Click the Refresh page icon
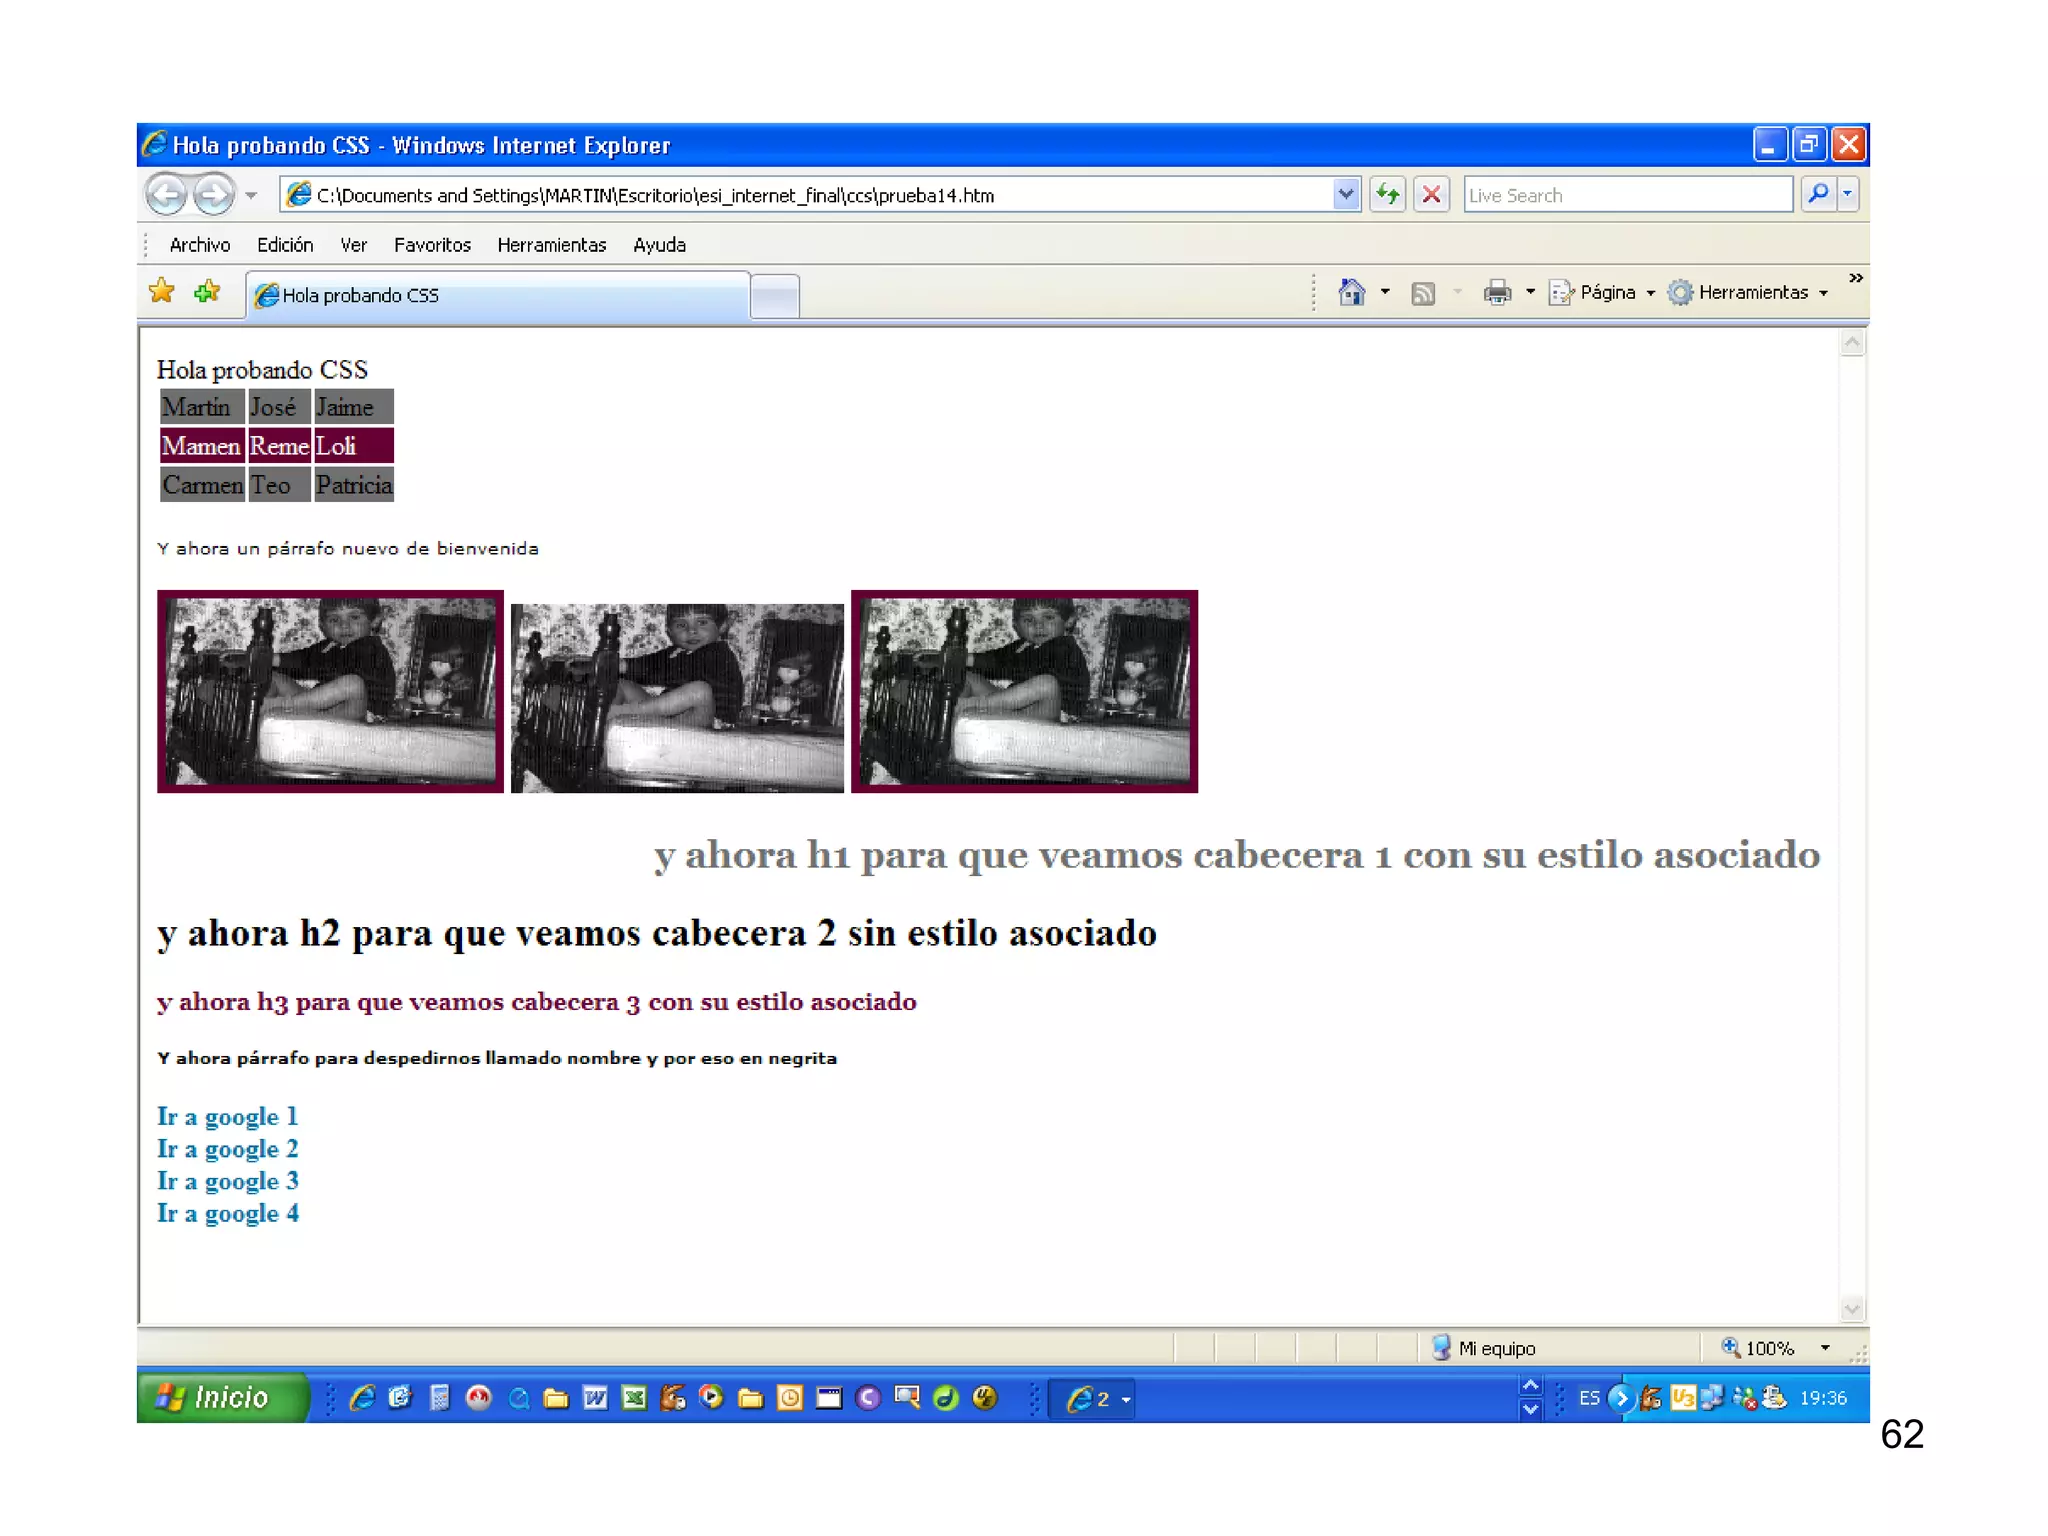Screen dimensions: 2048x1536 point(1388,194)
